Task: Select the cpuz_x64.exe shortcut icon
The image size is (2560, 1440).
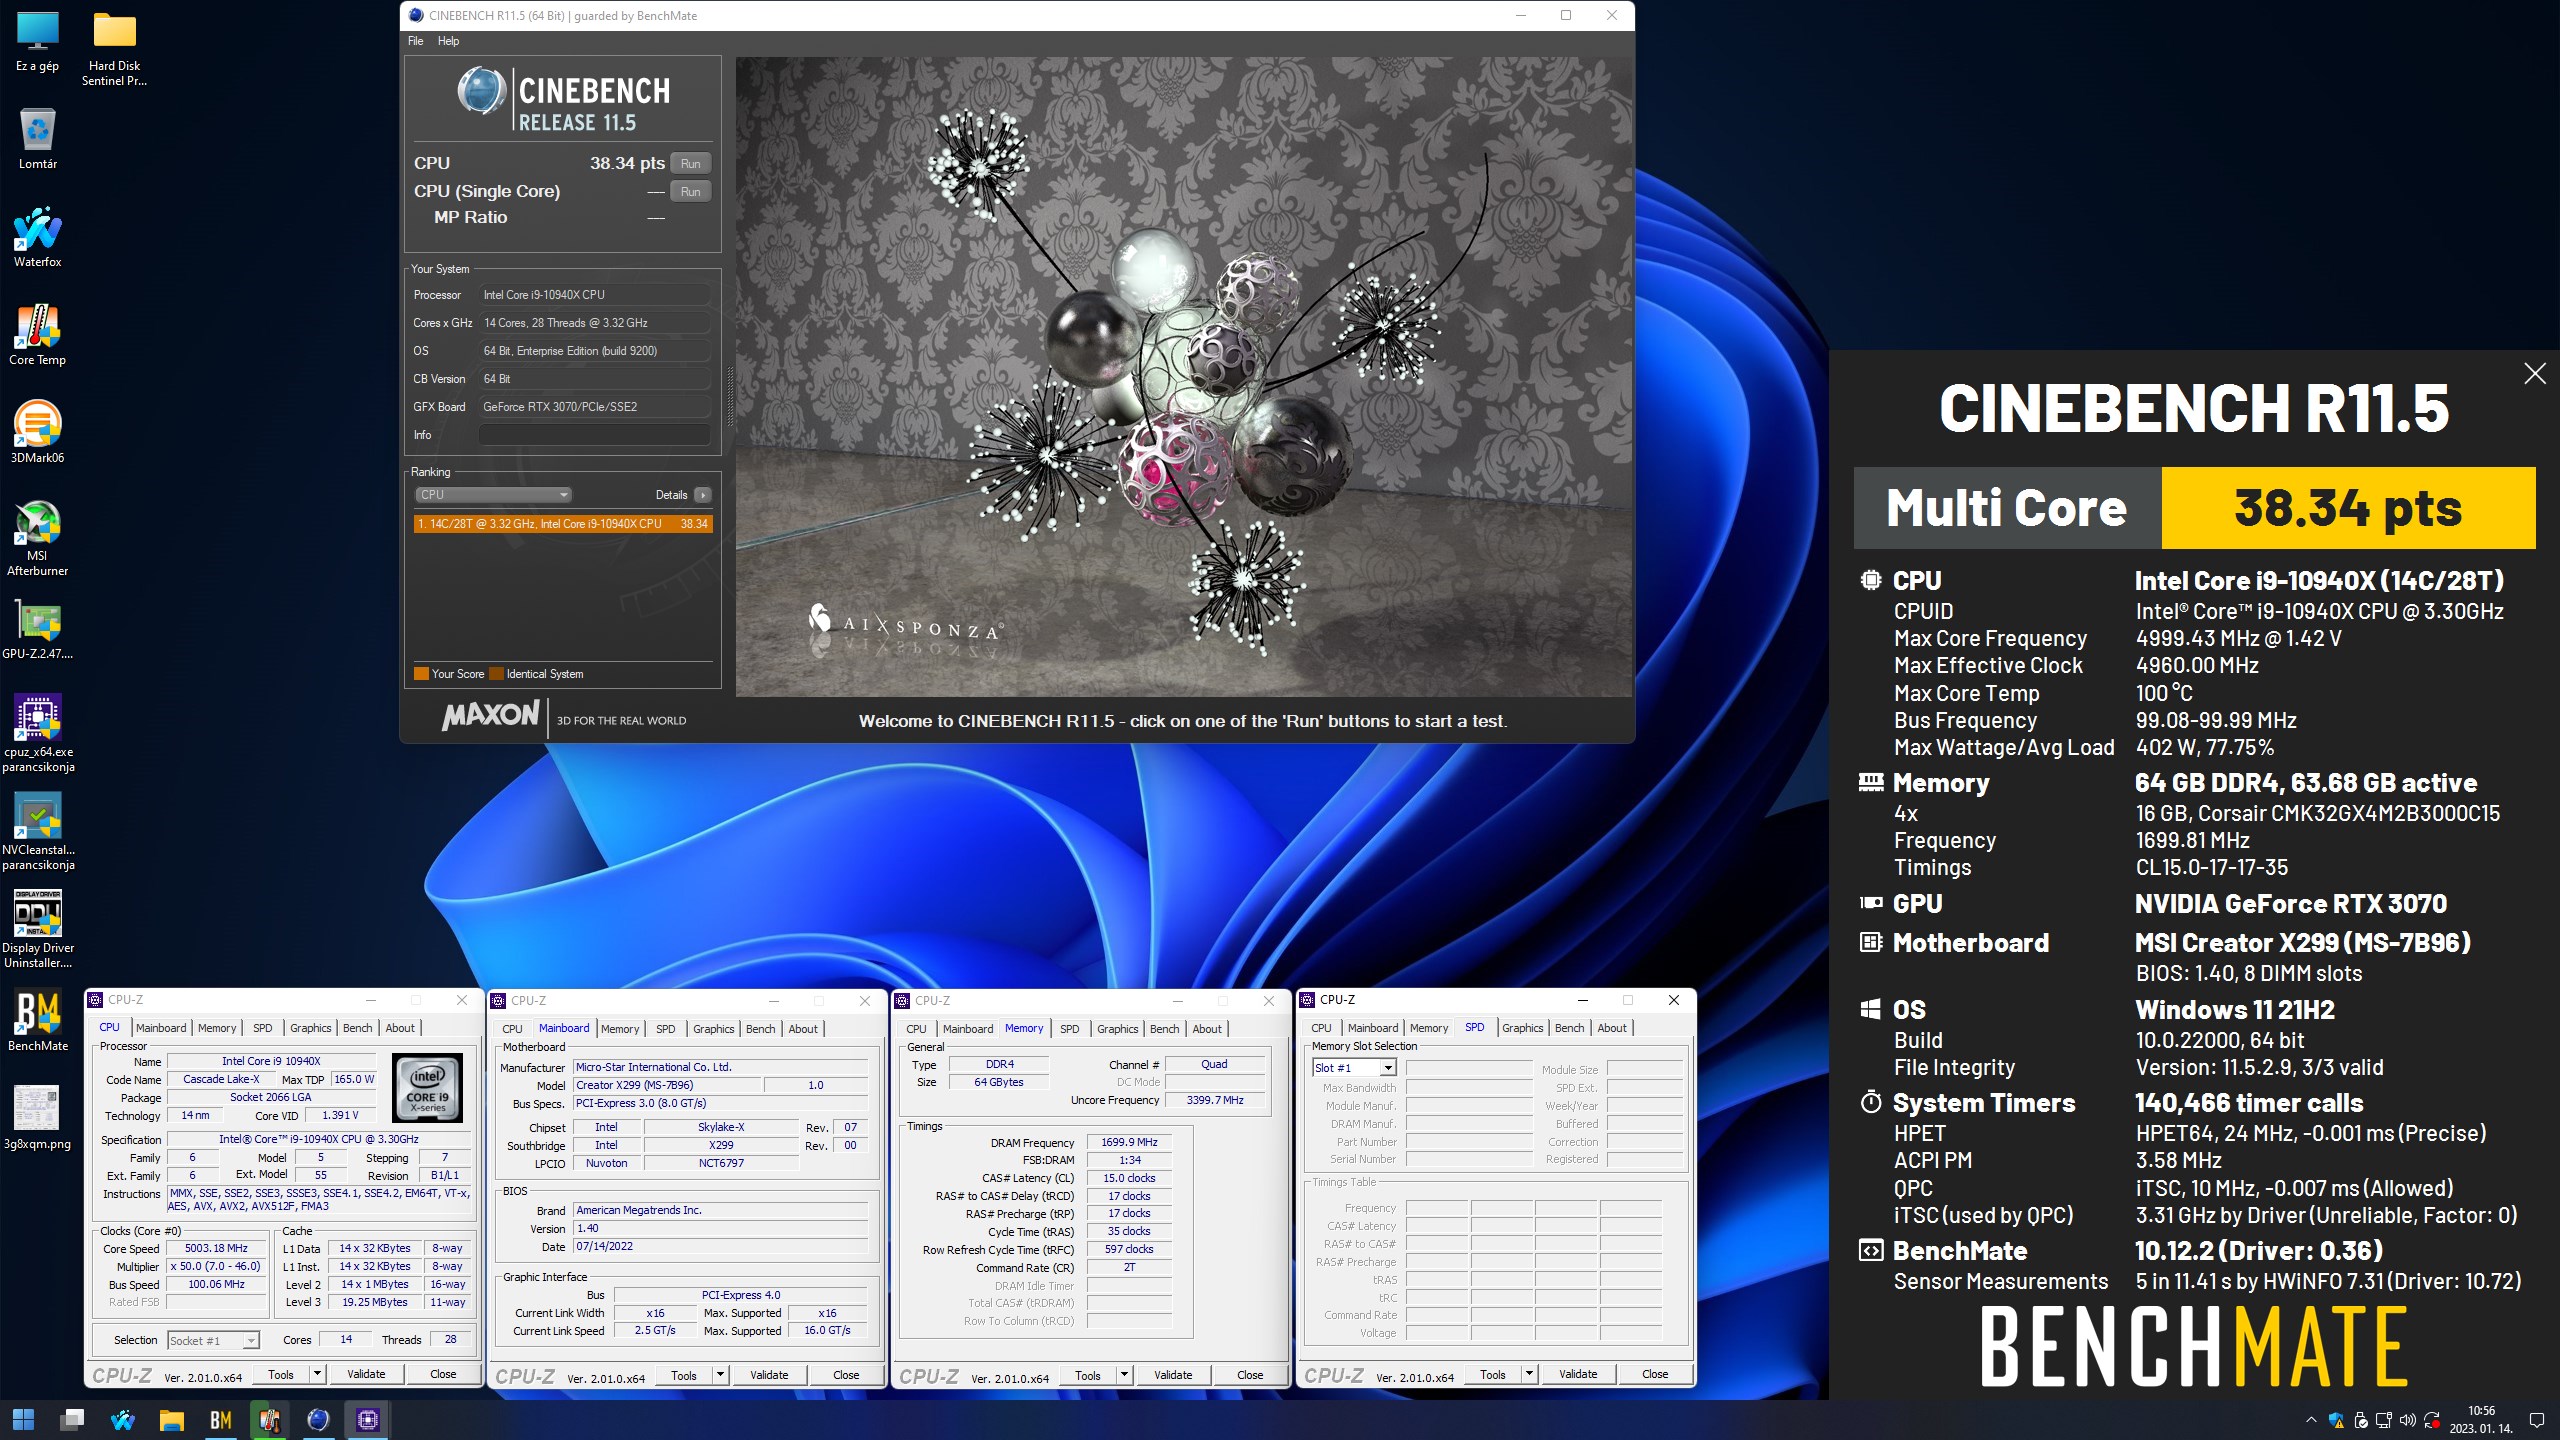Action: click(37, 734)
